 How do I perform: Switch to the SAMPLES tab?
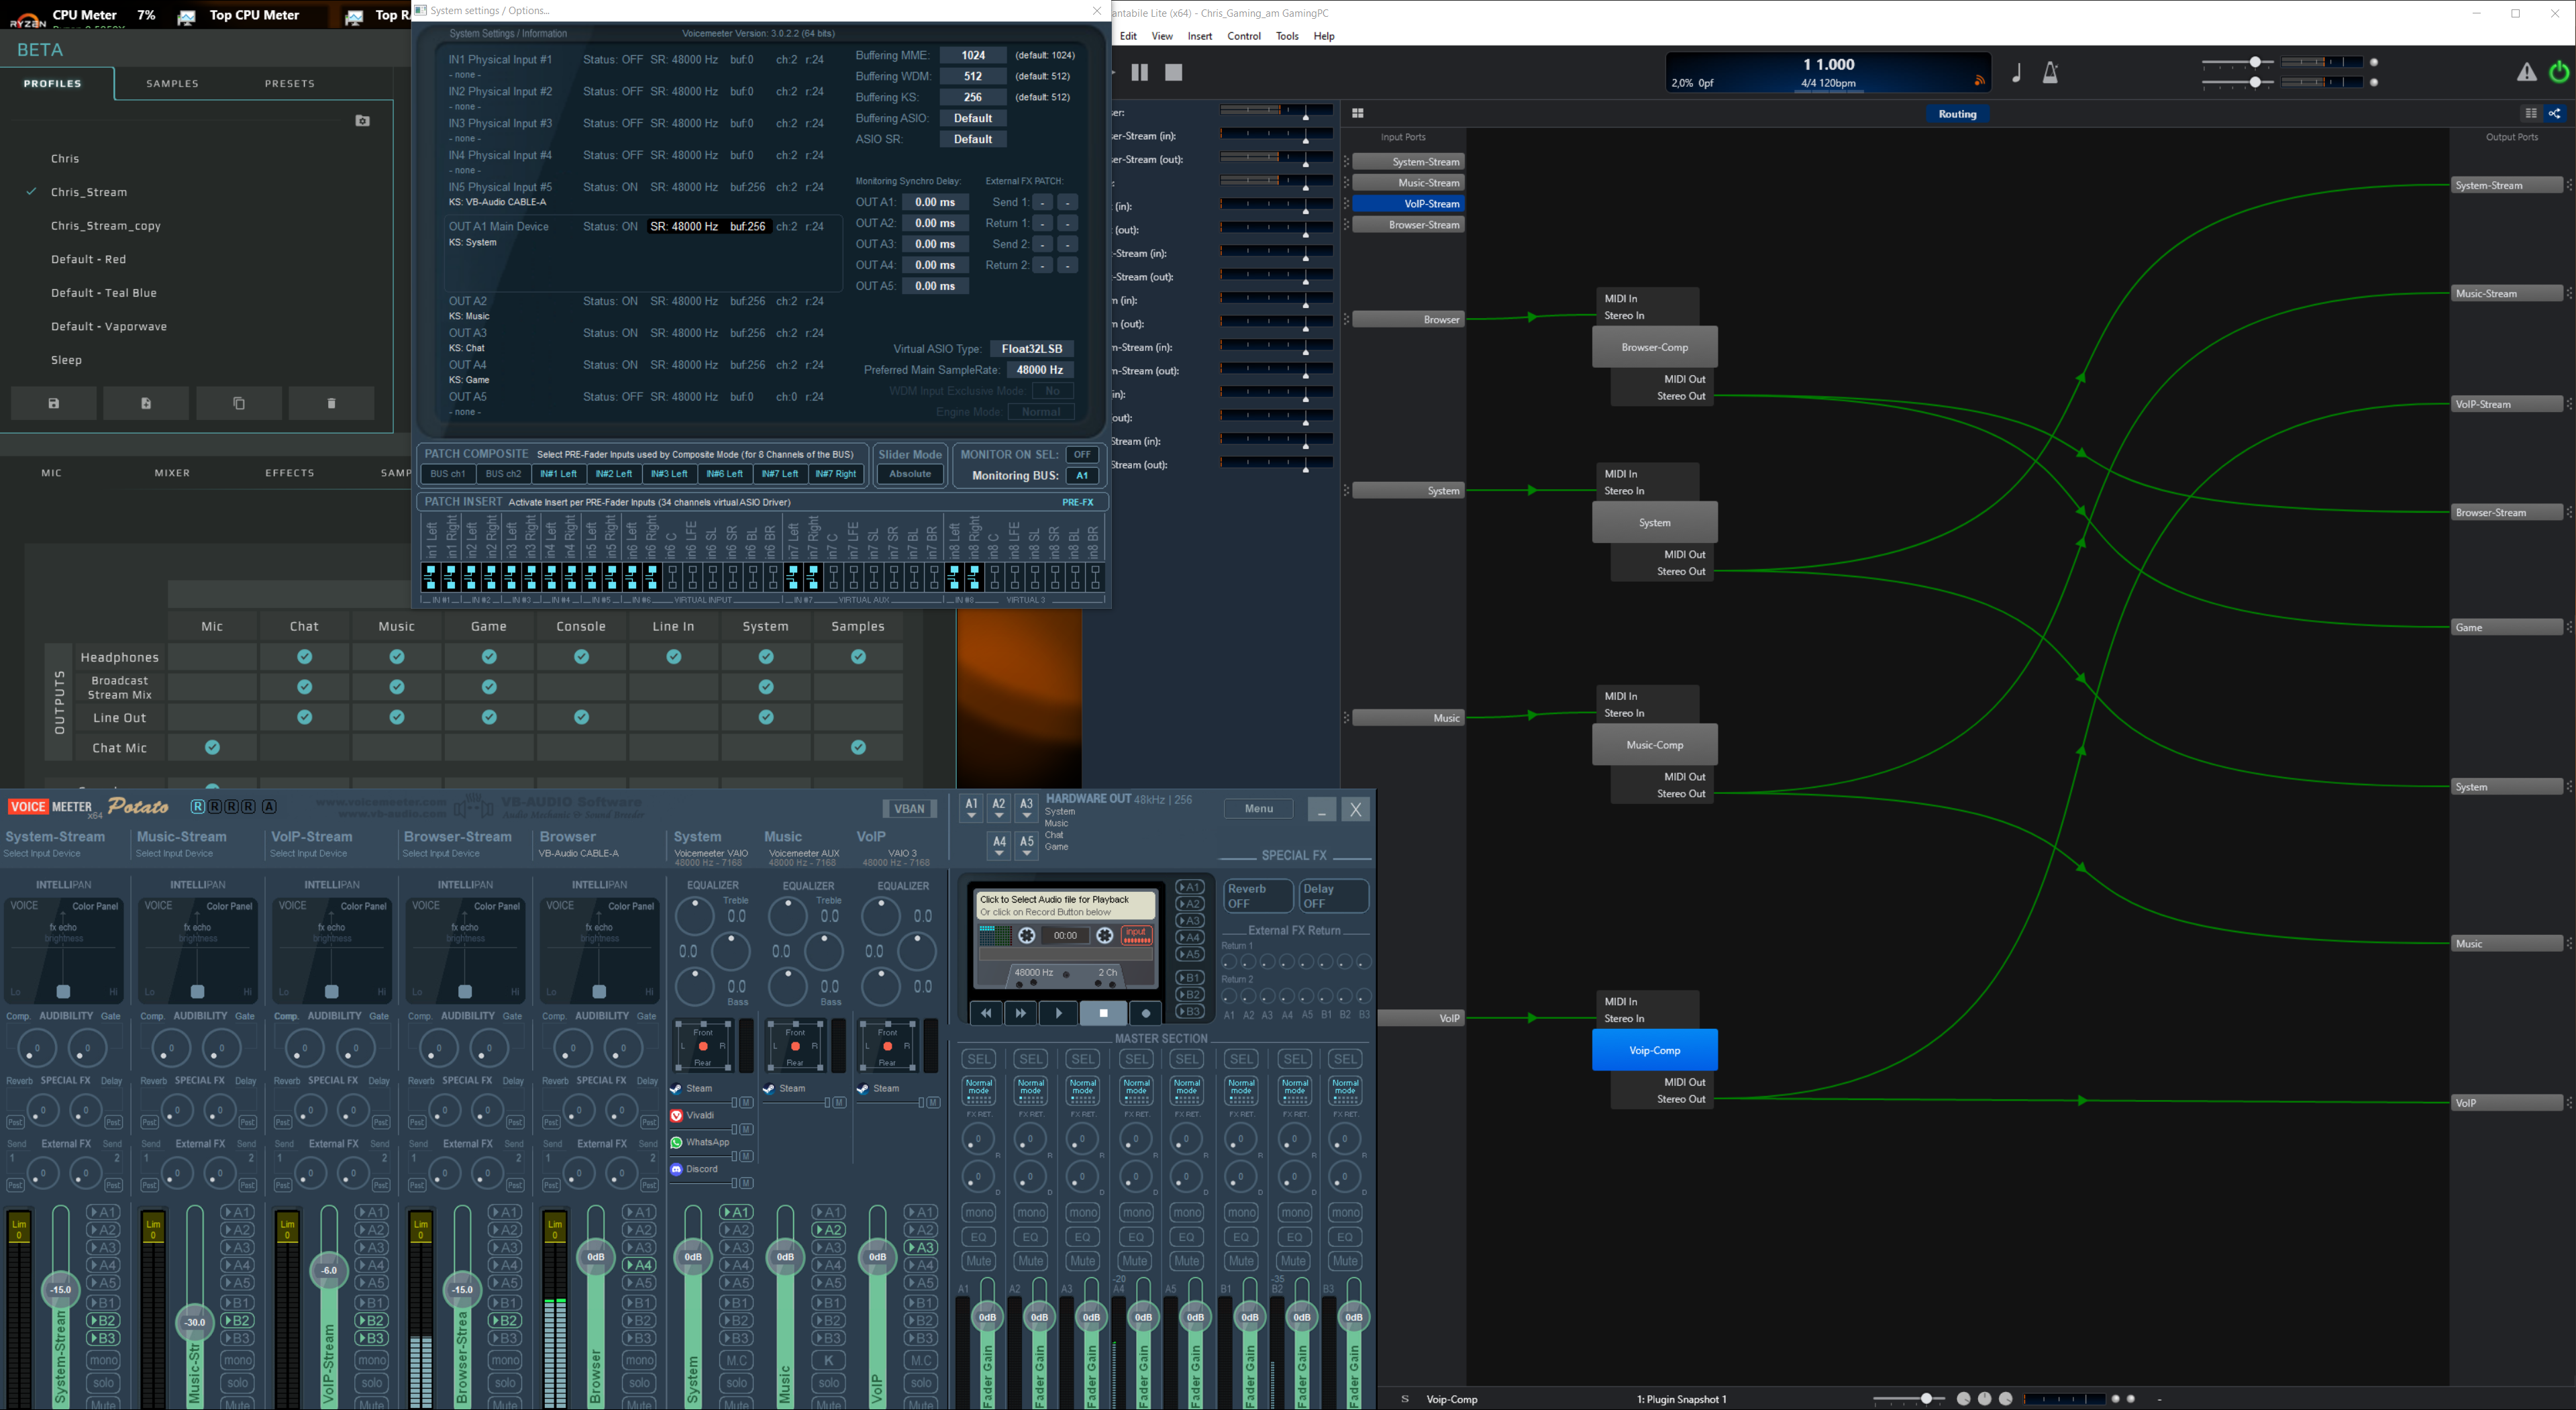click(172, 83)
